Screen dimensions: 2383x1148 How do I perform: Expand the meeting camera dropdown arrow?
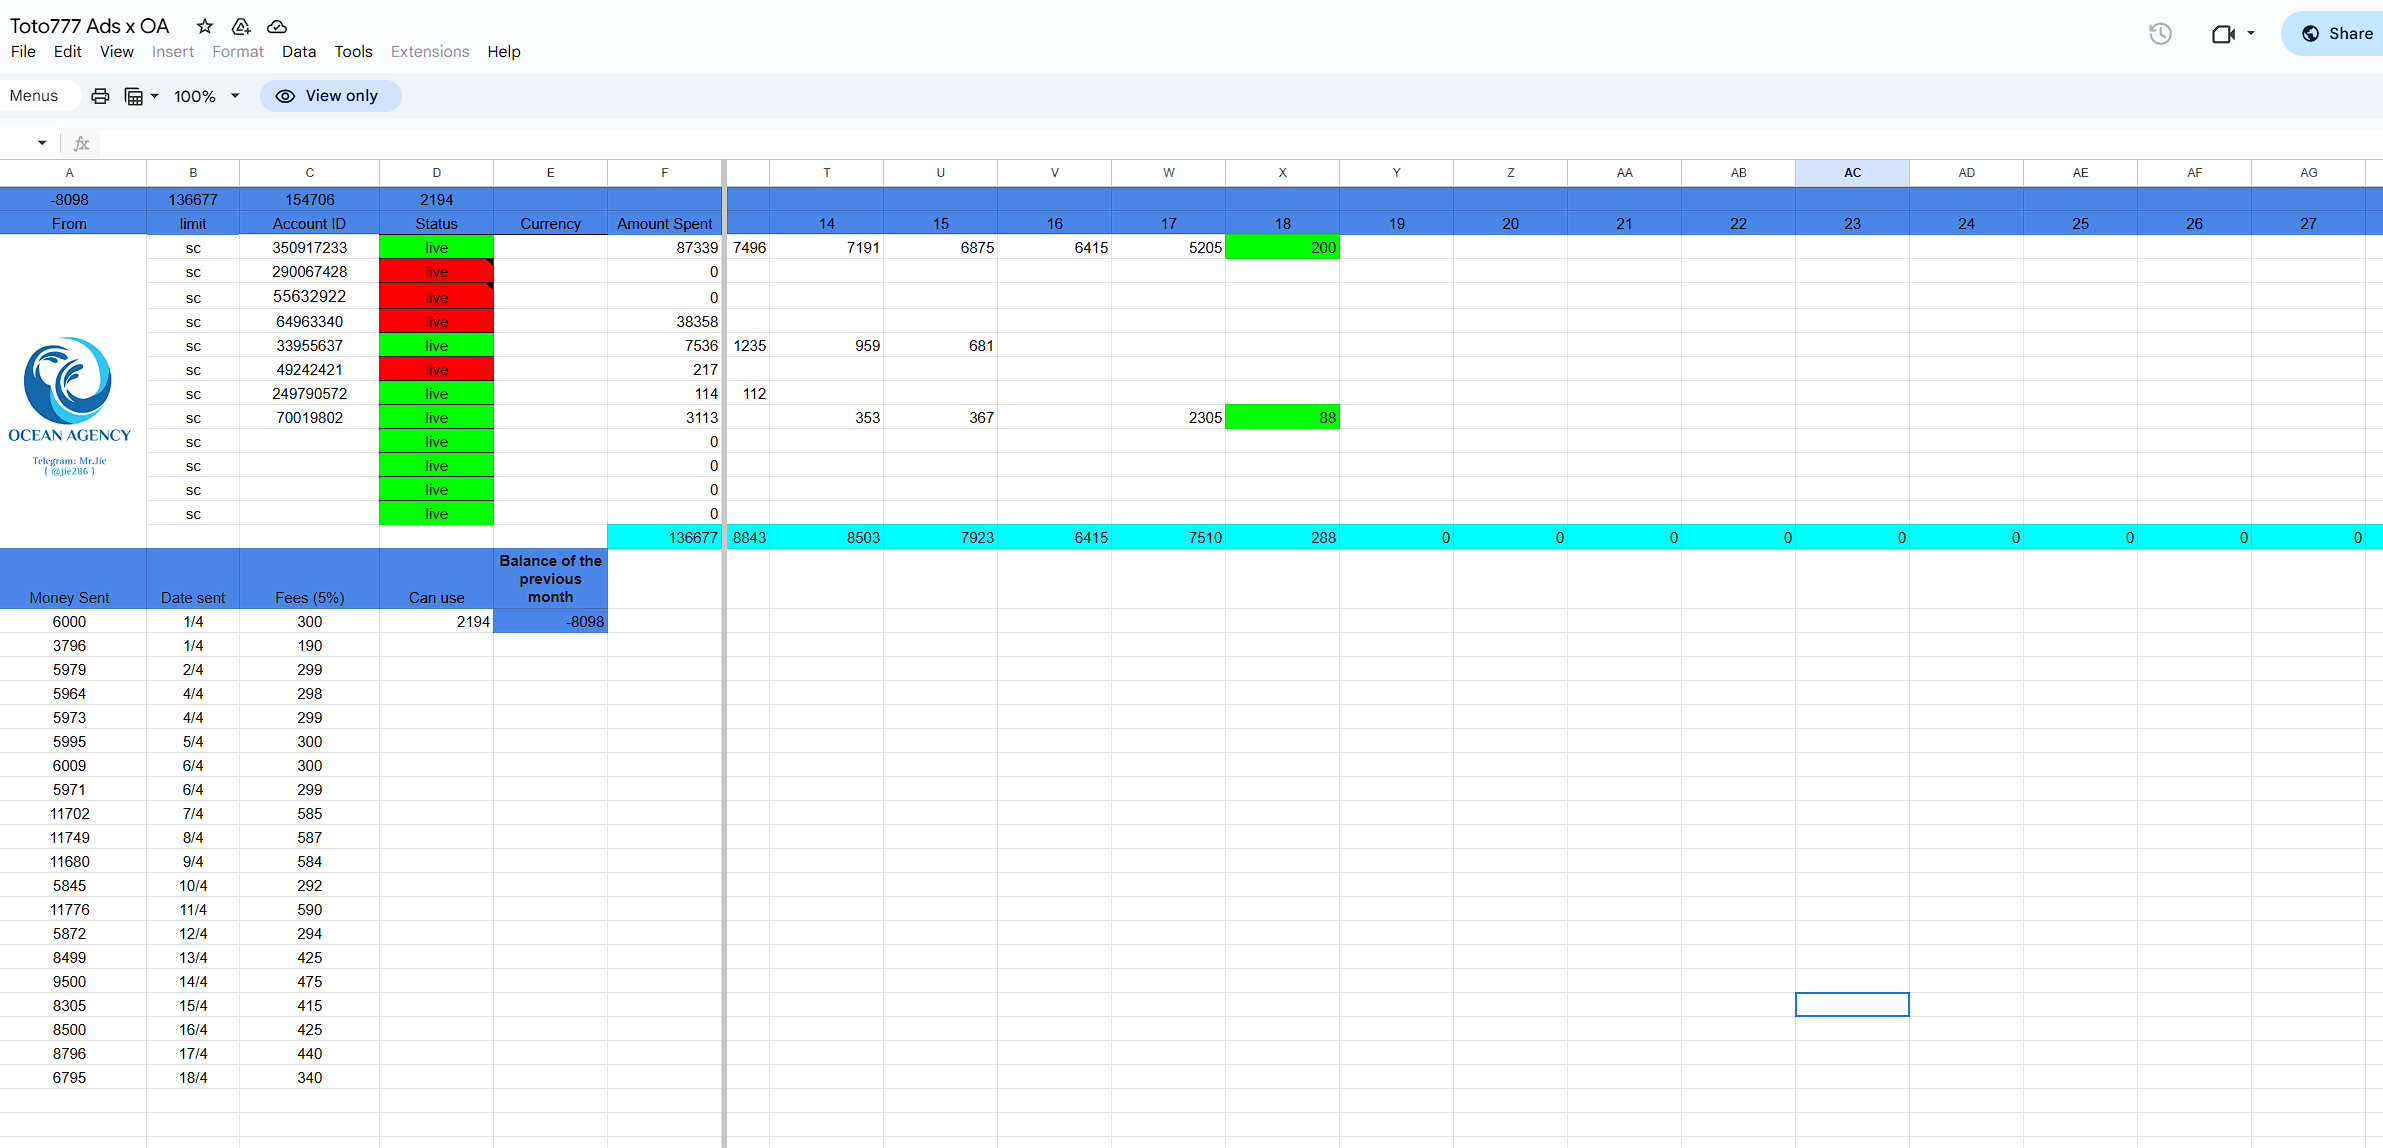(x=2251, y=34)
